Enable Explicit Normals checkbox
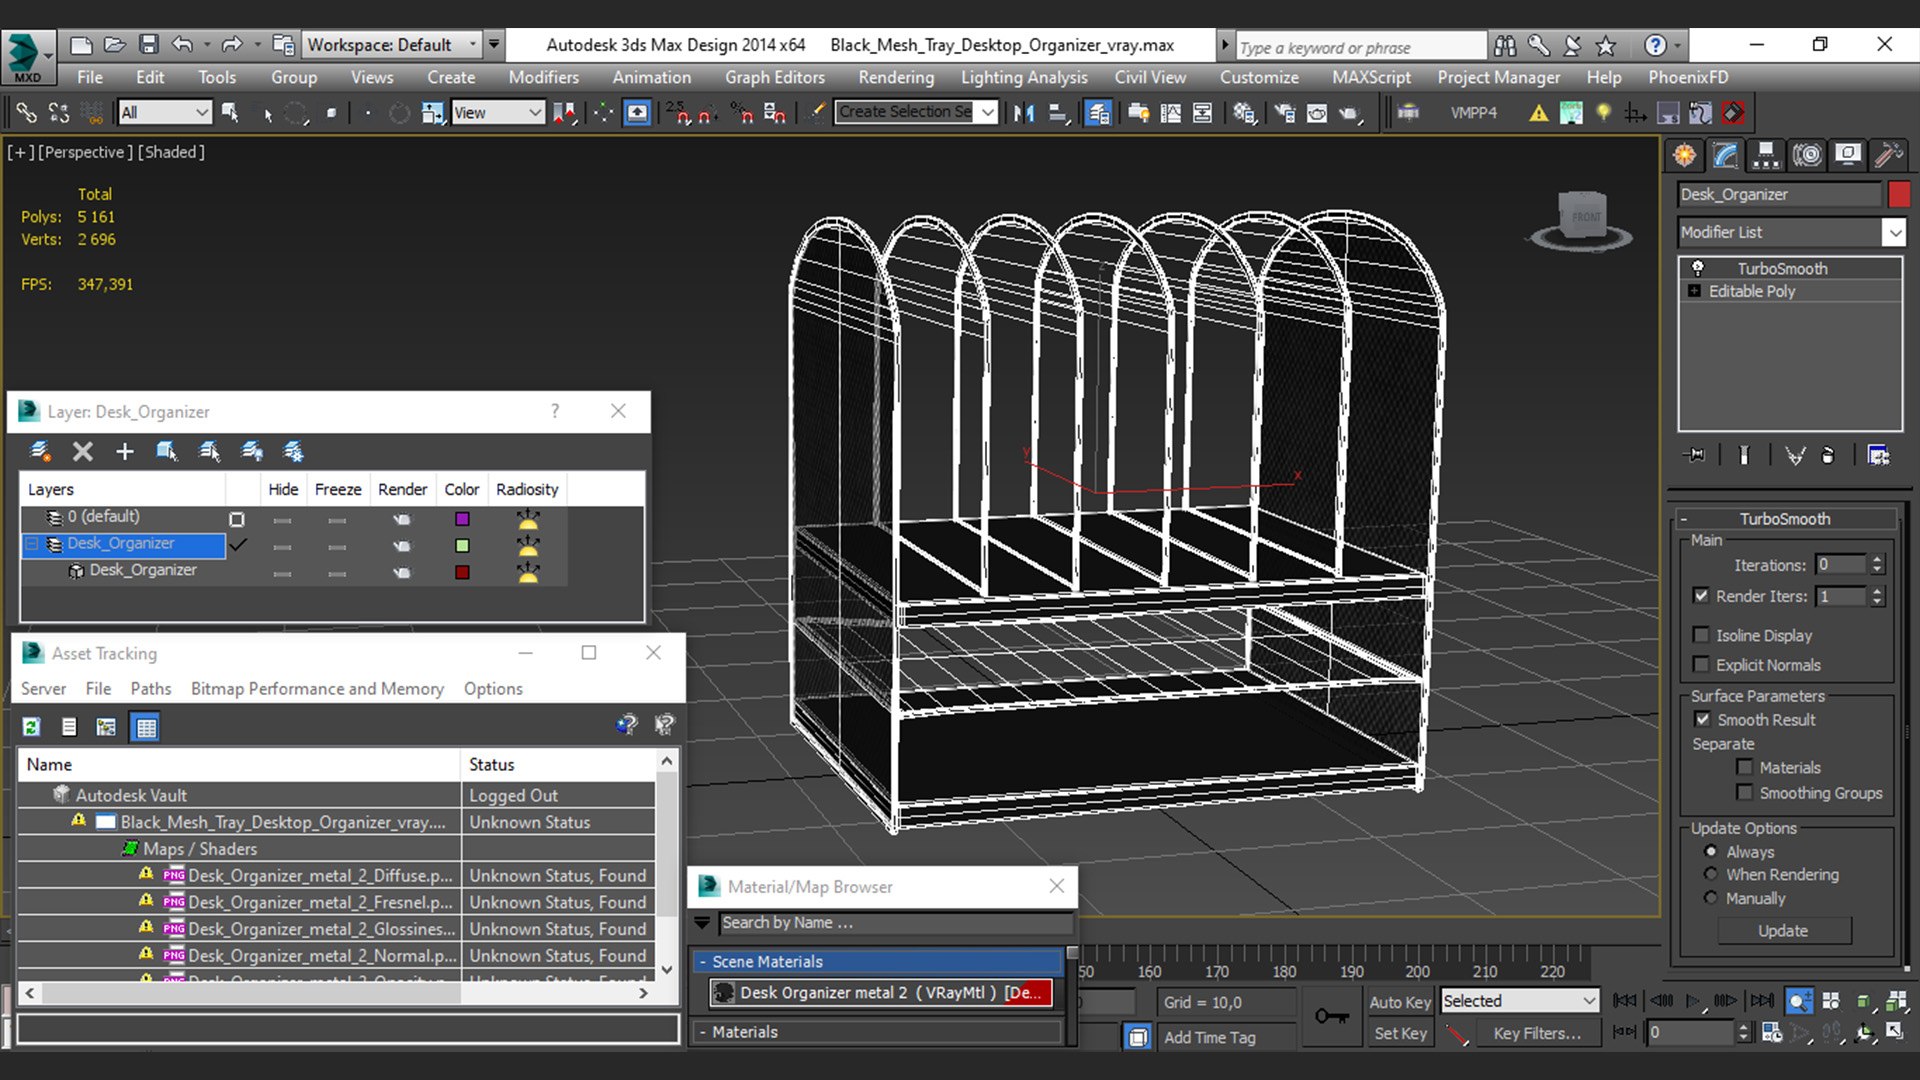Screen dimensions: 1920x1080 click(x=1701, y=665)
